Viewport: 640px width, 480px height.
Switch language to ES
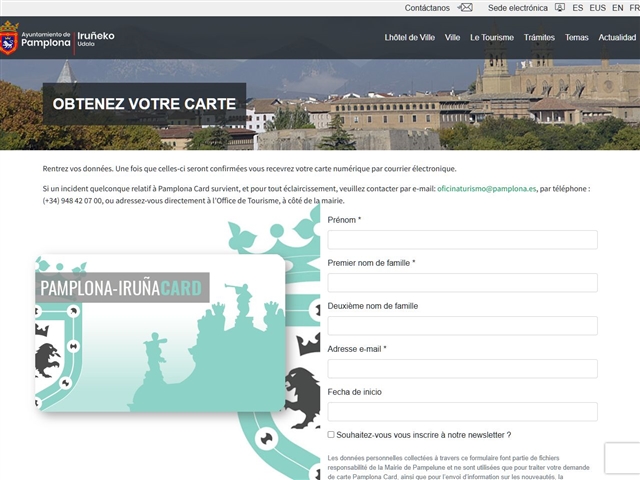point(578,8)
